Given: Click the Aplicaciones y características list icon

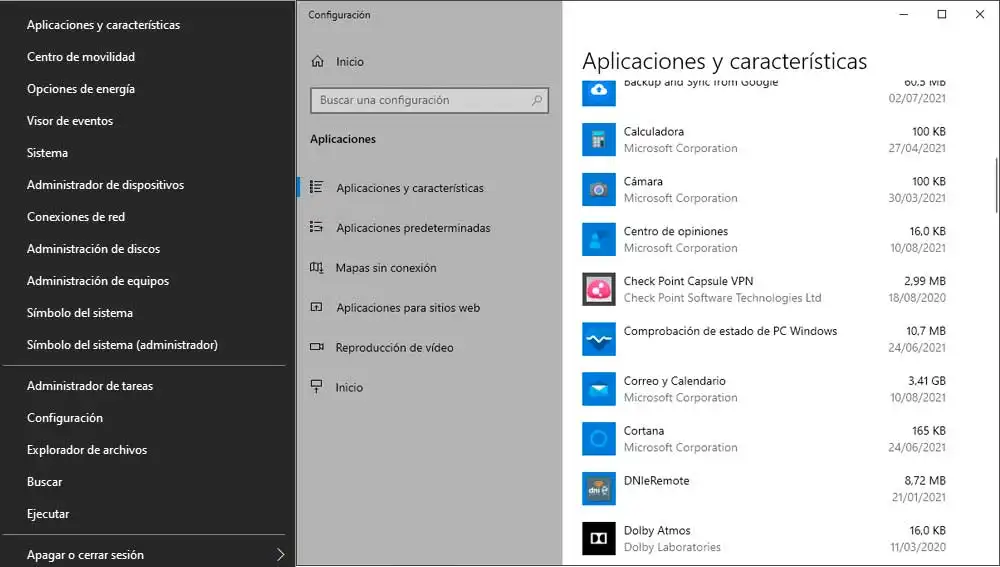Looking at the screenshot, I should 316,187.
